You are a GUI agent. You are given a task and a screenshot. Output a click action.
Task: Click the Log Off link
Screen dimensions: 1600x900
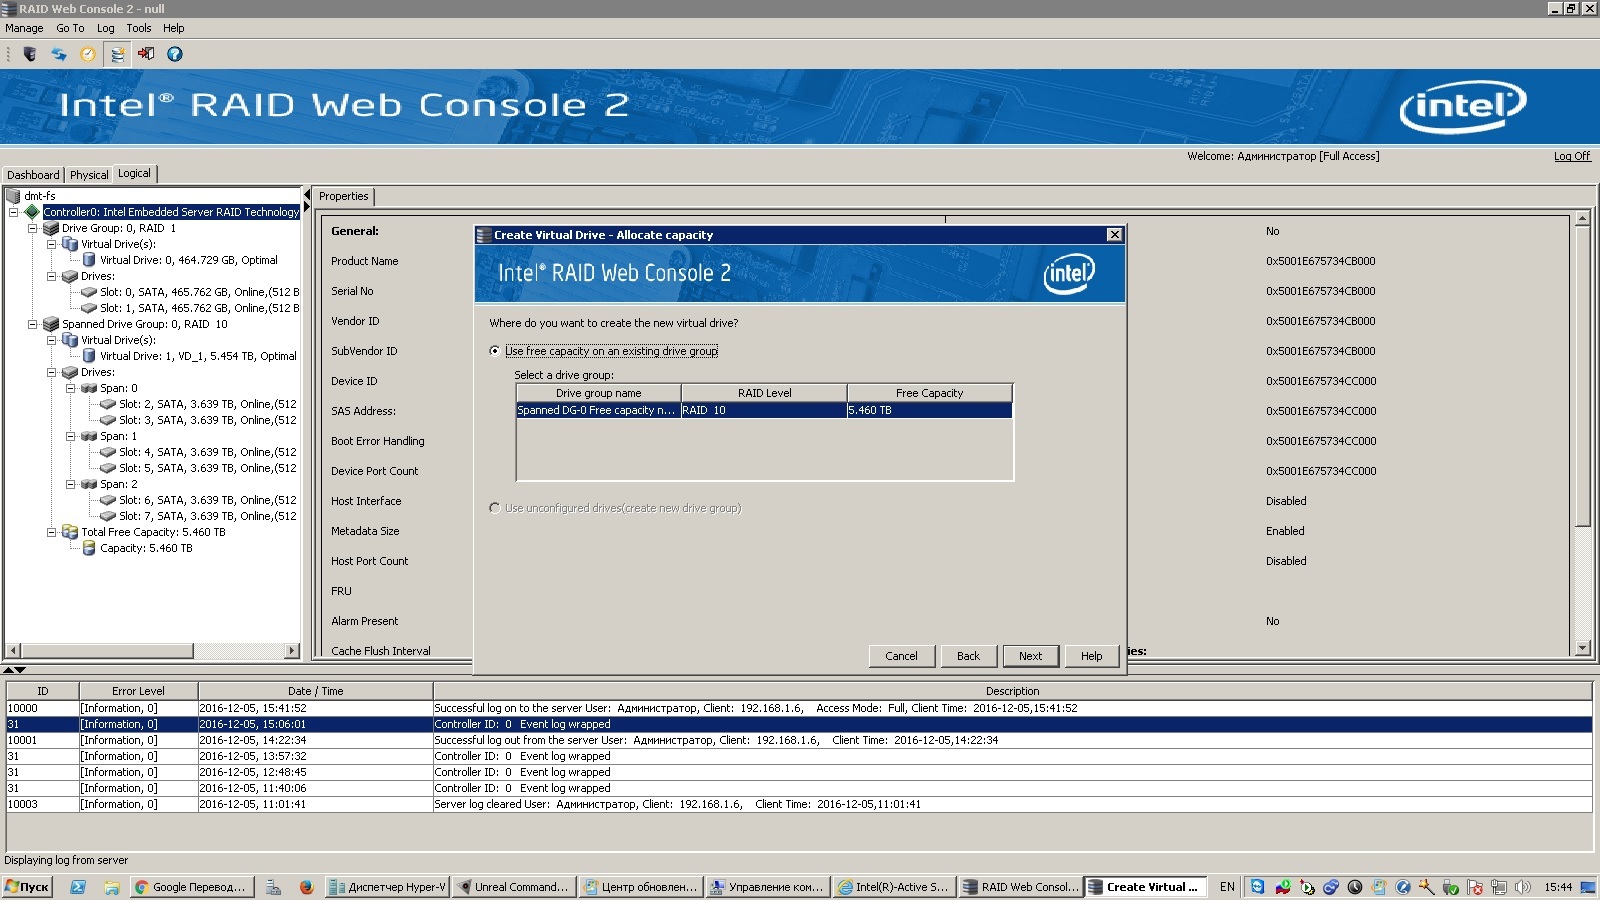(1571, 156)
